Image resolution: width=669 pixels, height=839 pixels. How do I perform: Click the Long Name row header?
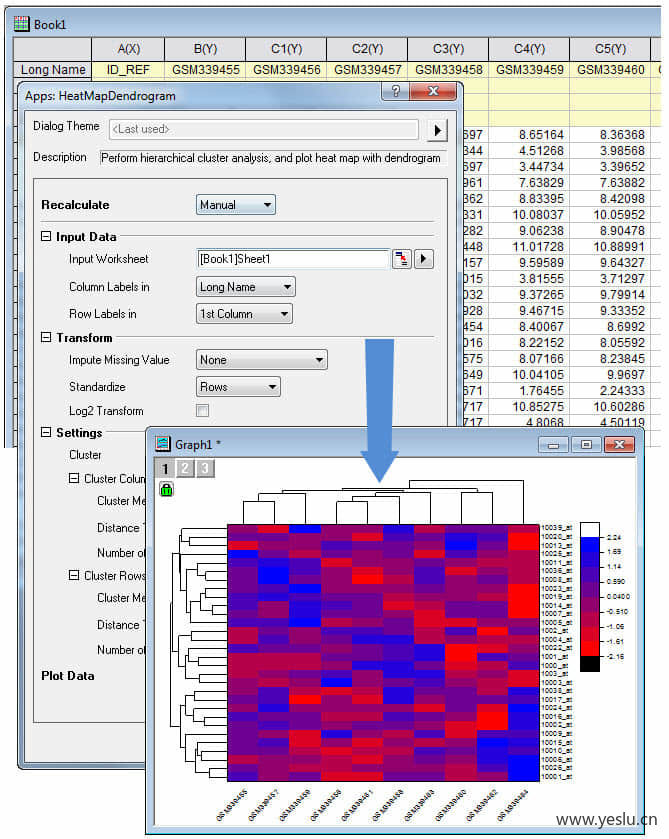(x=52, y=70)
